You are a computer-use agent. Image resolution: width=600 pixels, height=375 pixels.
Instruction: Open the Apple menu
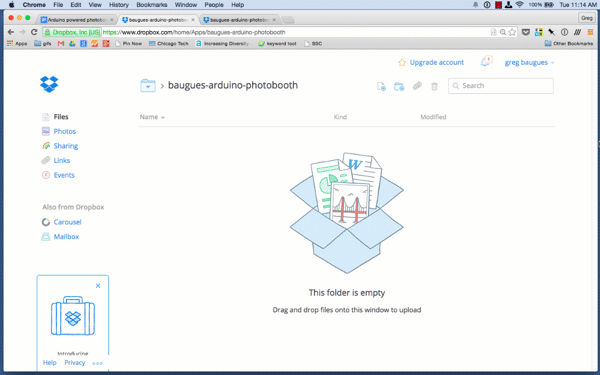pyautogui.click(x=11, y=5)
